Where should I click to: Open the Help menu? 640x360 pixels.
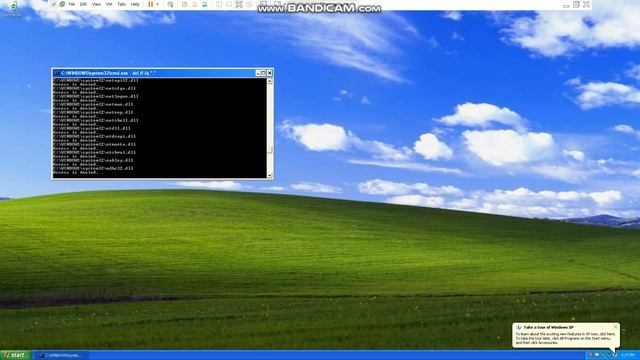click(135, 4)
